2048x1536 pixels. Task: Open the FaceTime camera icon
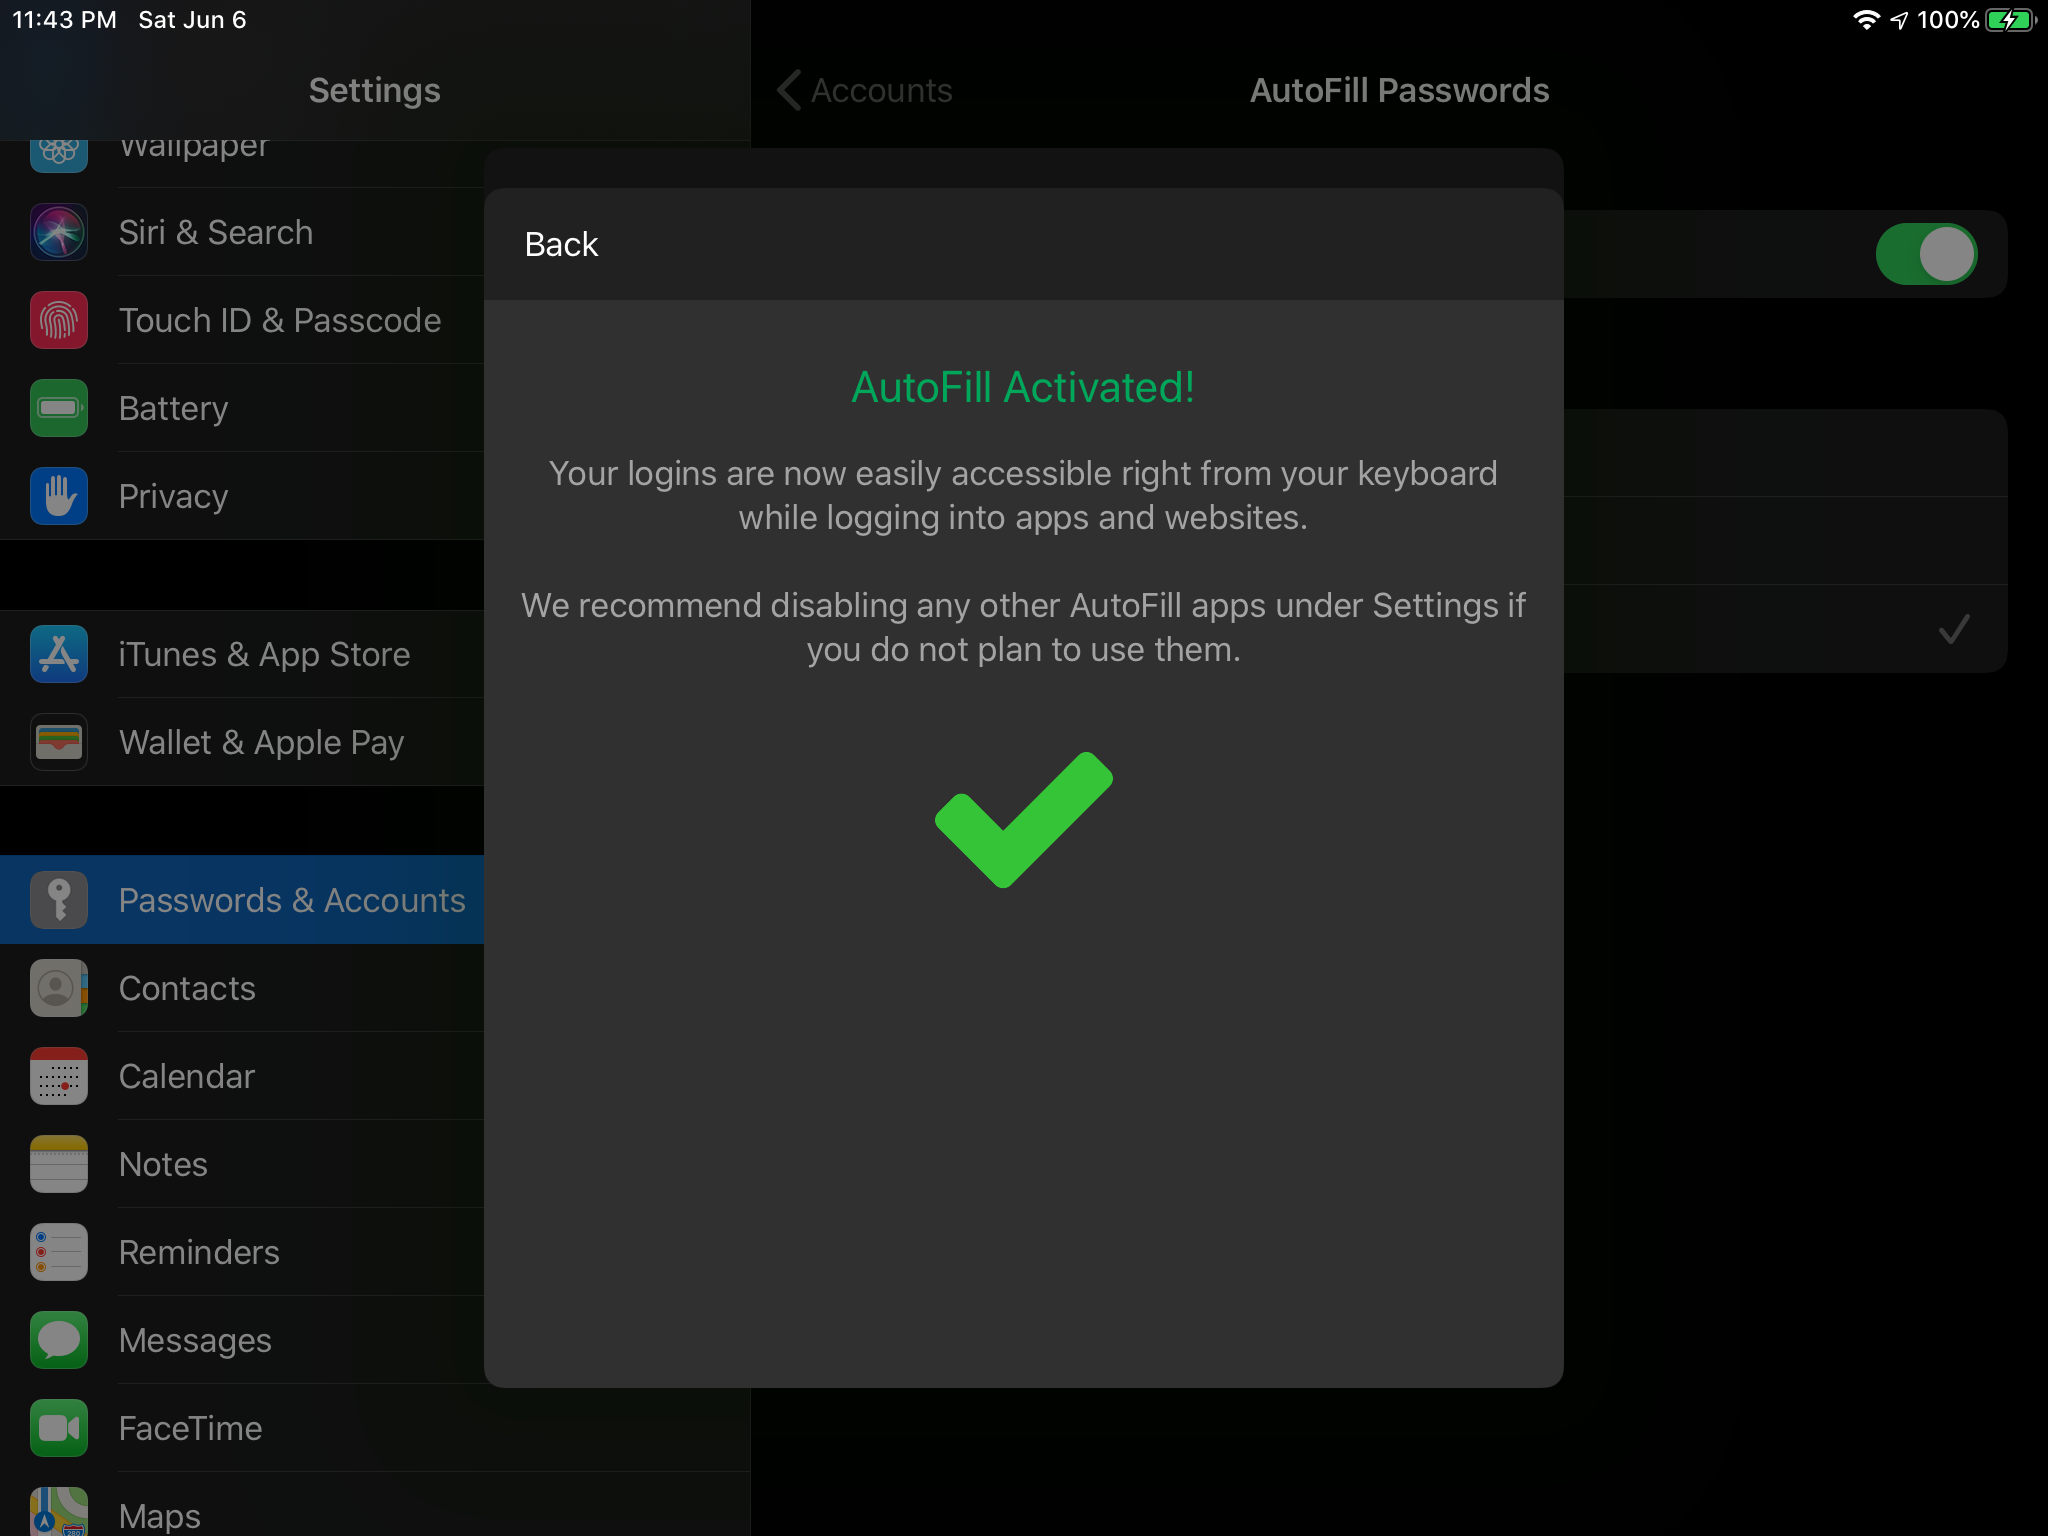[x=59, y=1428]
